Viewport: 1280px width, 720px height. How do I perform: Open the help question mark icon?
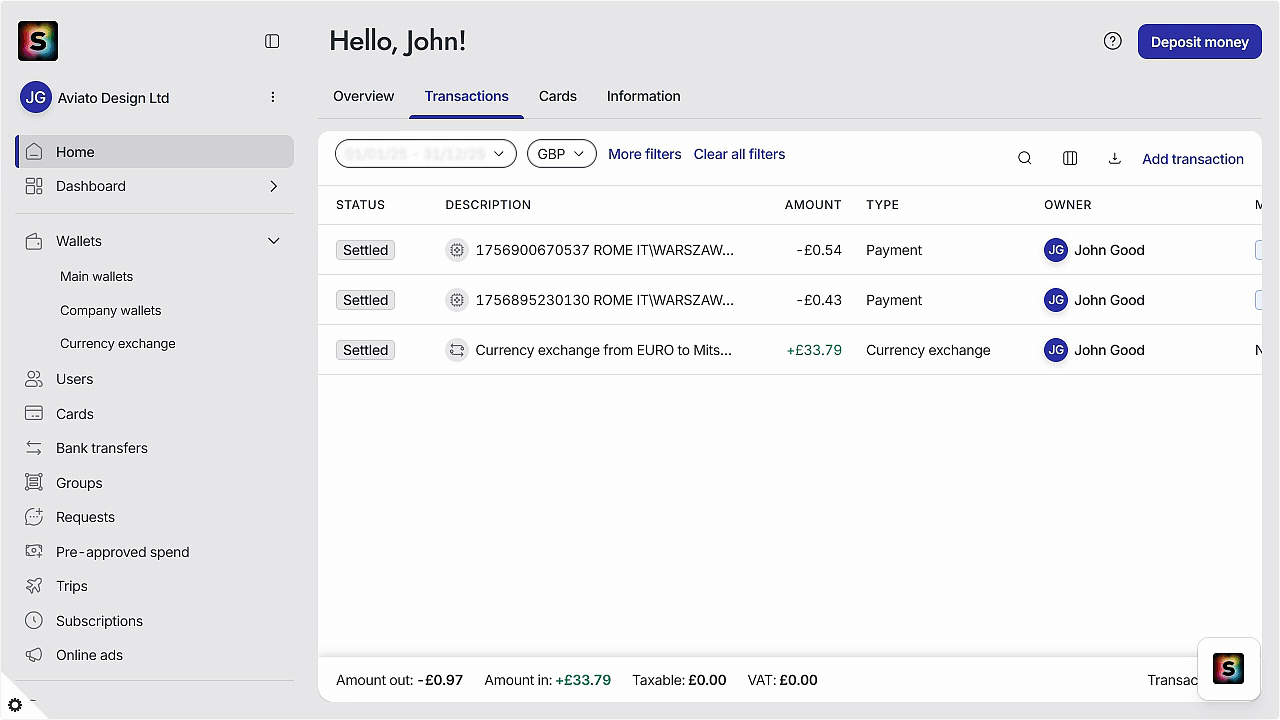1112,41
